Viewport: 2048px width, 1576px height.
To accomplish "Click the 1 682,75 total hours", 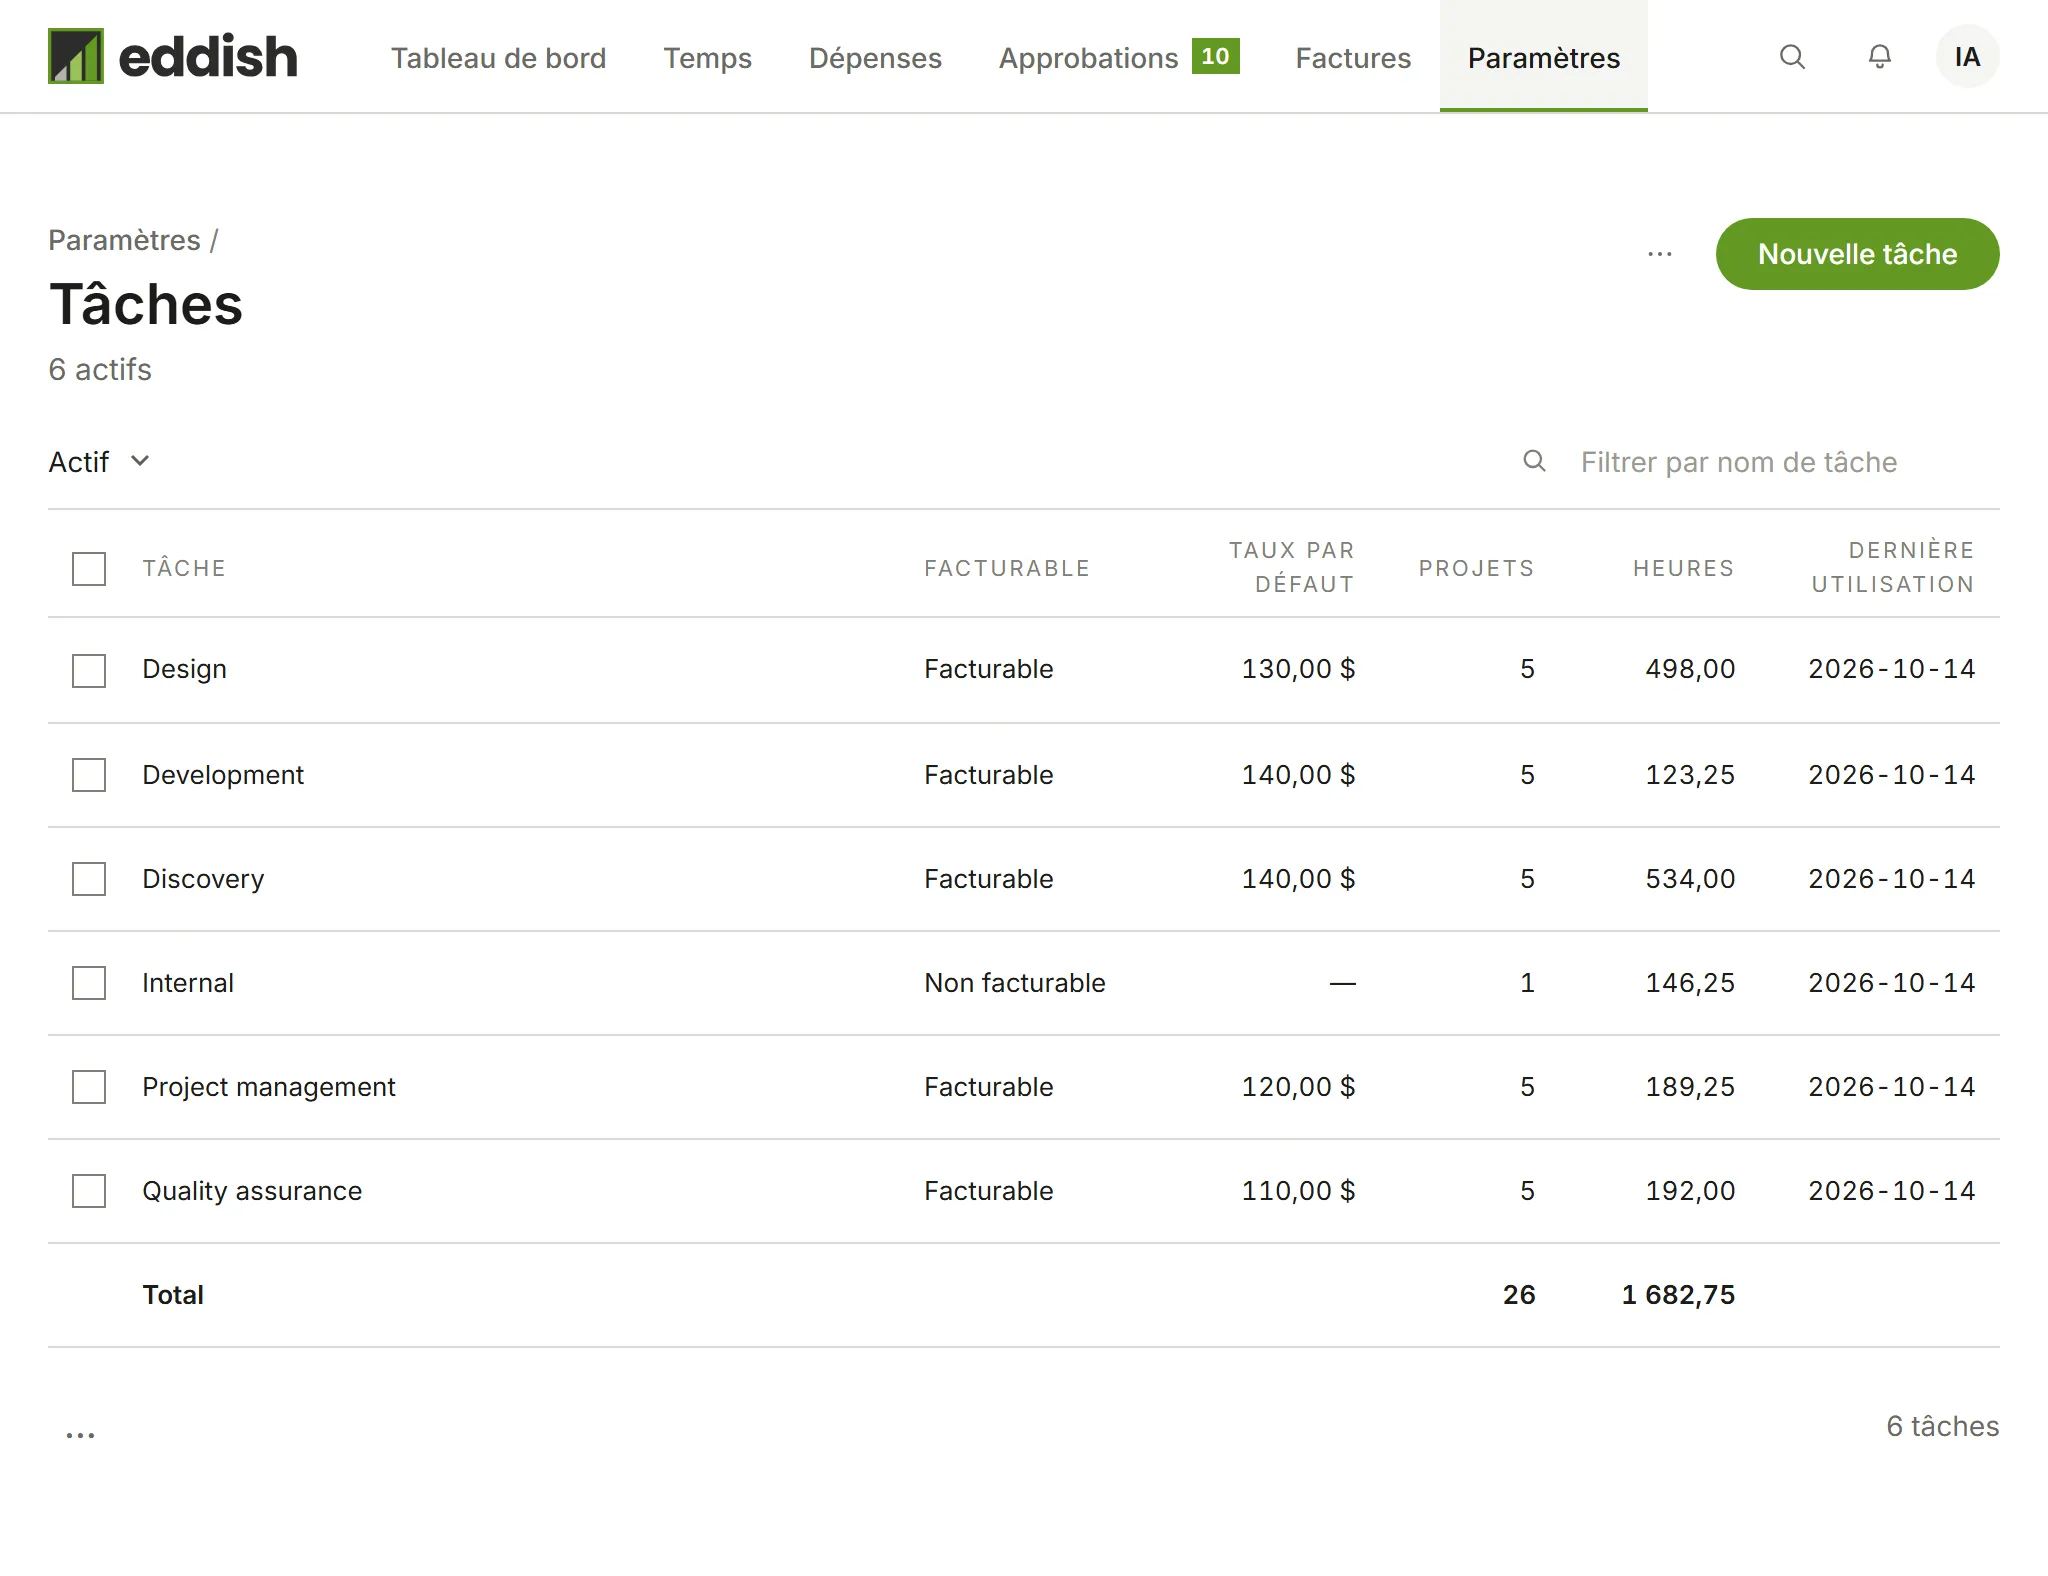I will pyautogui.click(x=1678, y=1295).
